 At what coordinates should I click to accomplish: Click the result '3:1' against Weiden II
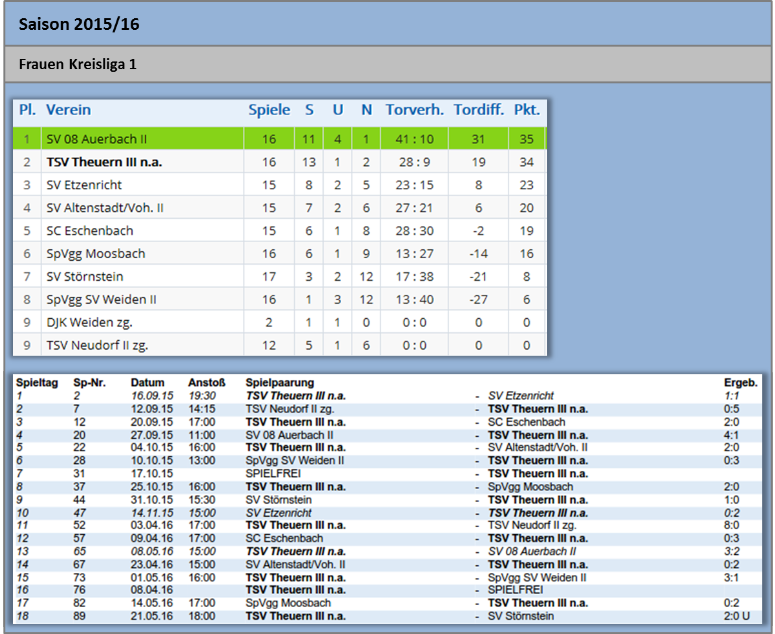coord(732,578)
